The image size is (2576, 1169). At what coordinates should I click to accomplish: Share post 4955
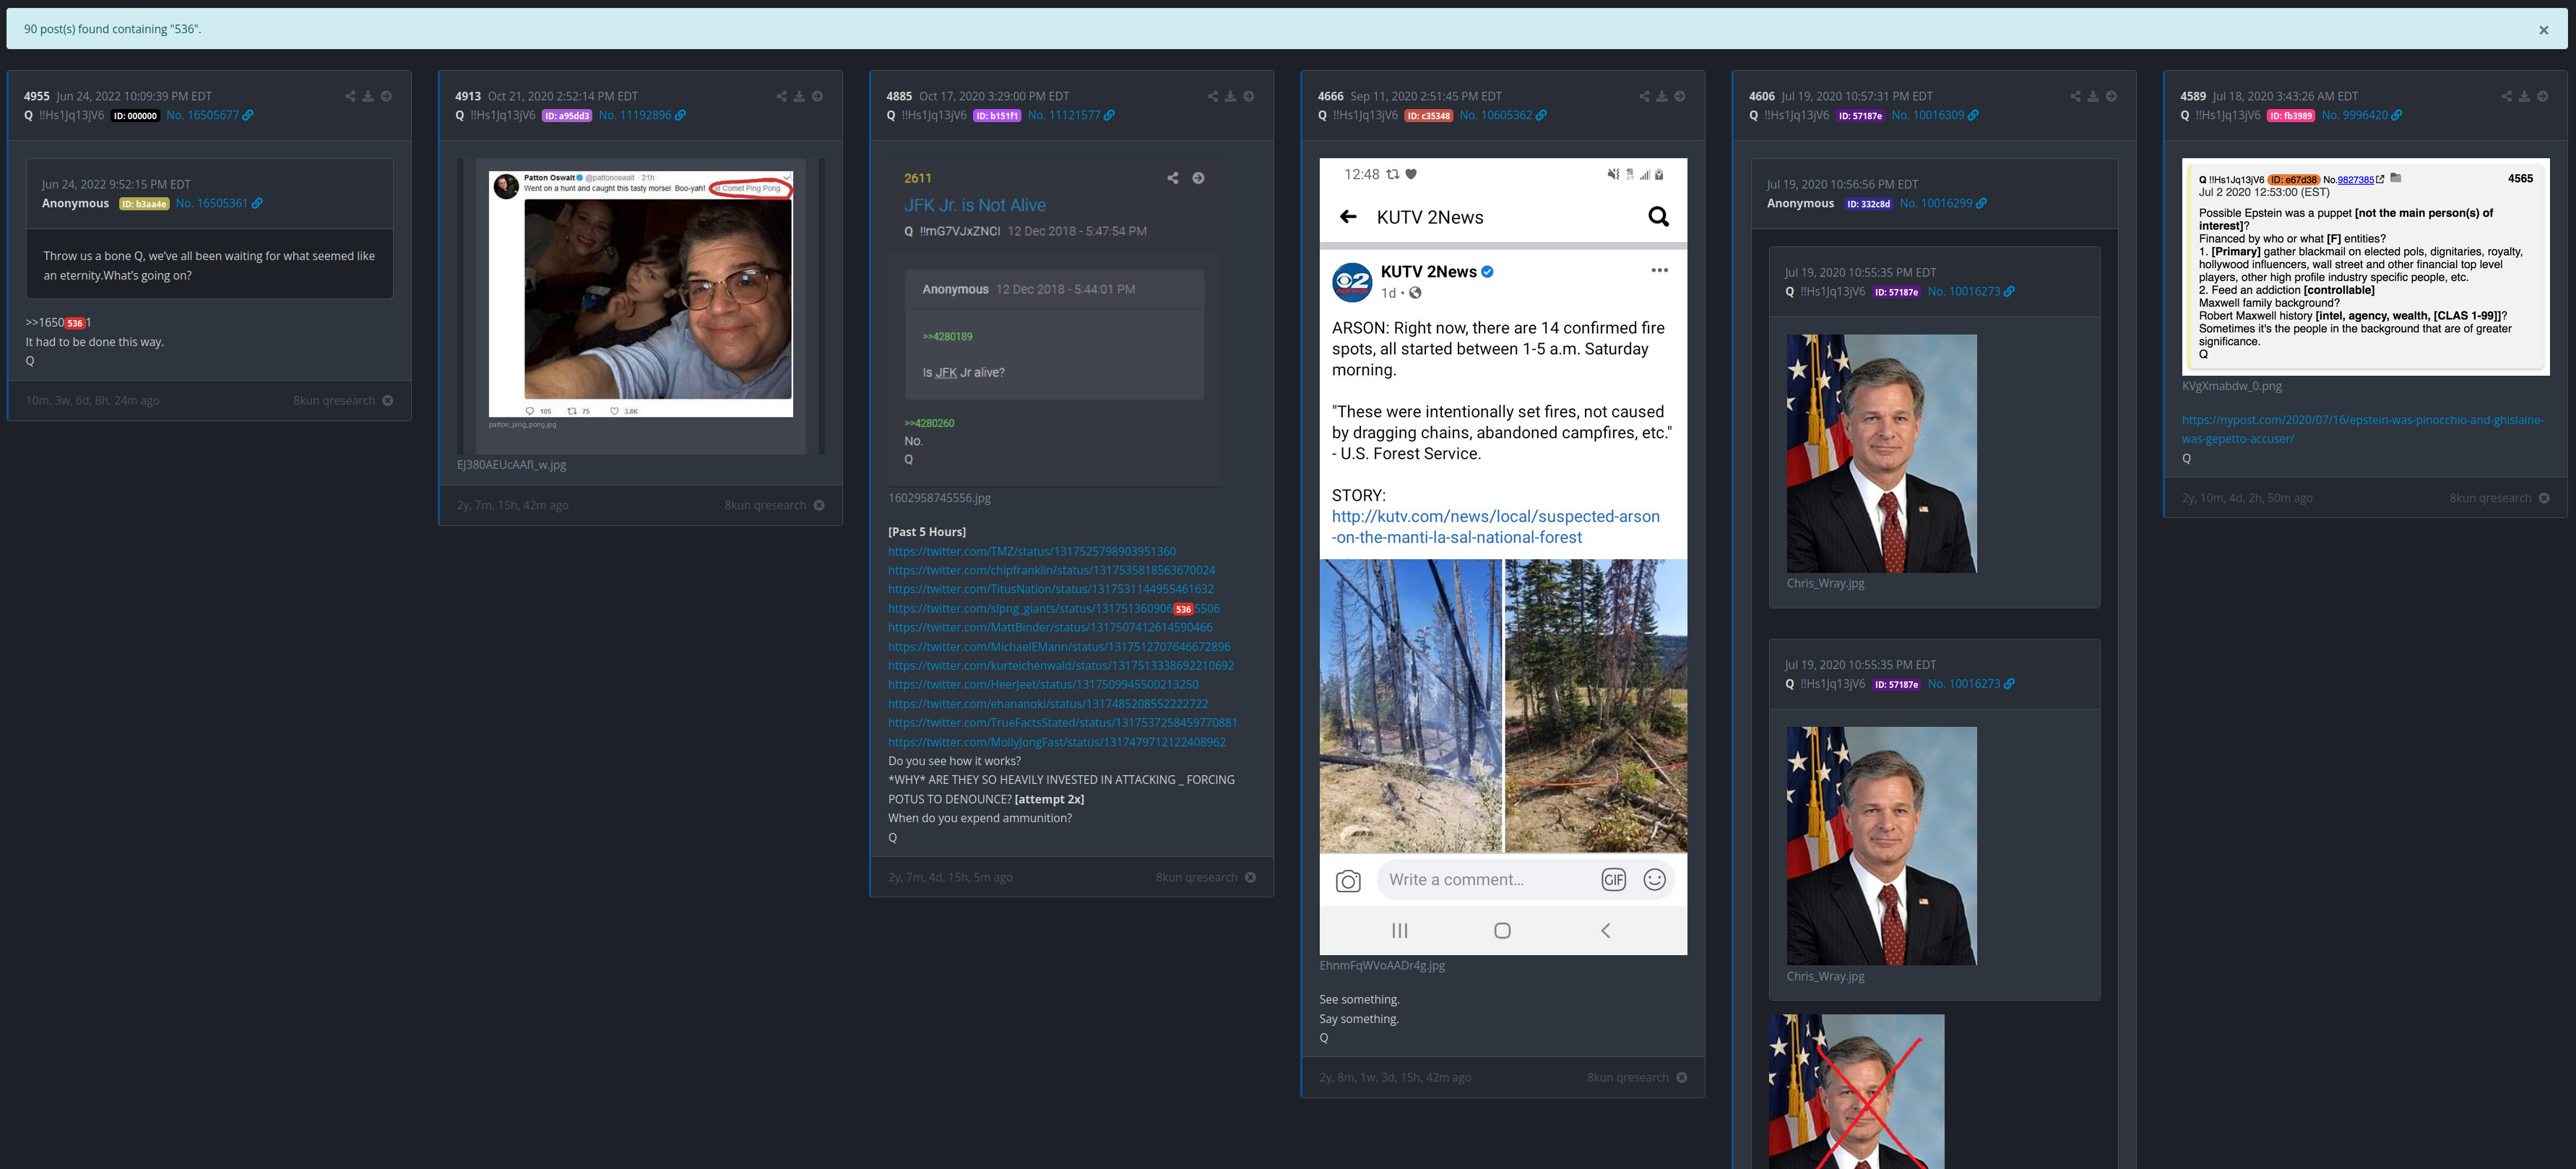coord(350,96)
